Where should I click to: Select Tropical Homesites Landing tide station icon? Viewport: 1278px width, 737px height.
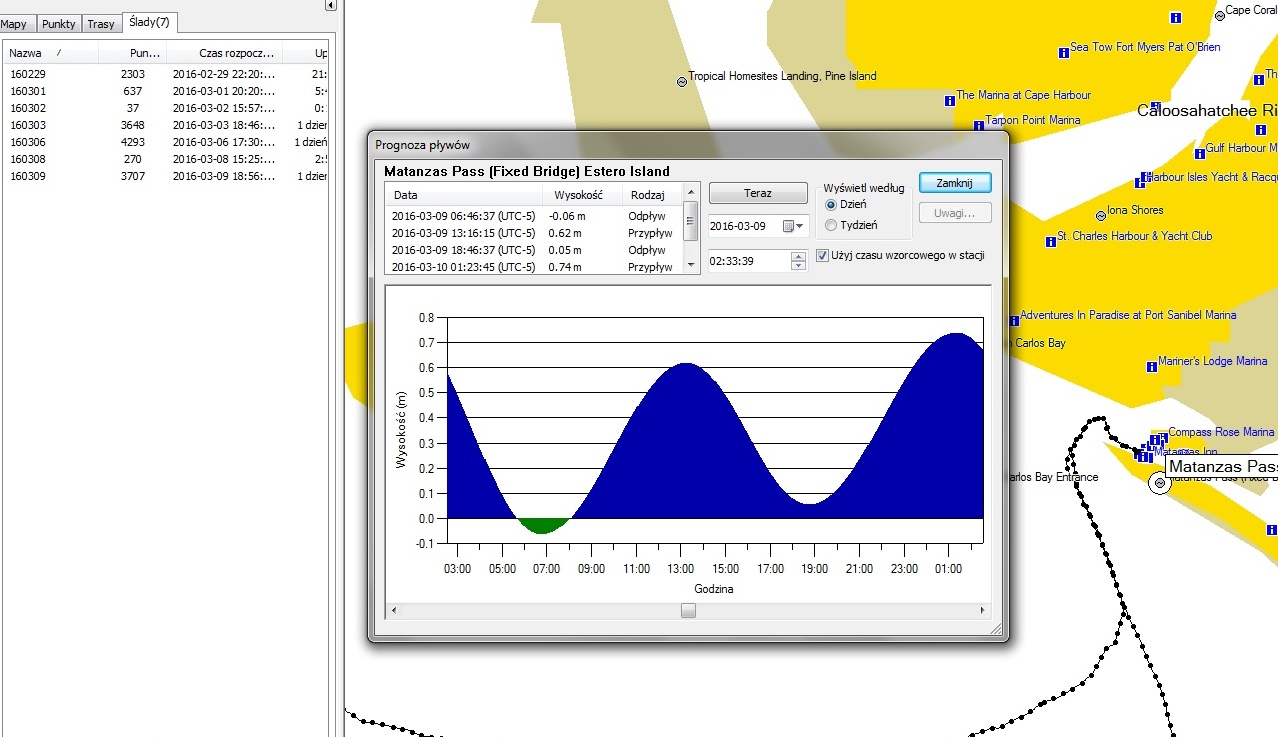coord(682,82)
